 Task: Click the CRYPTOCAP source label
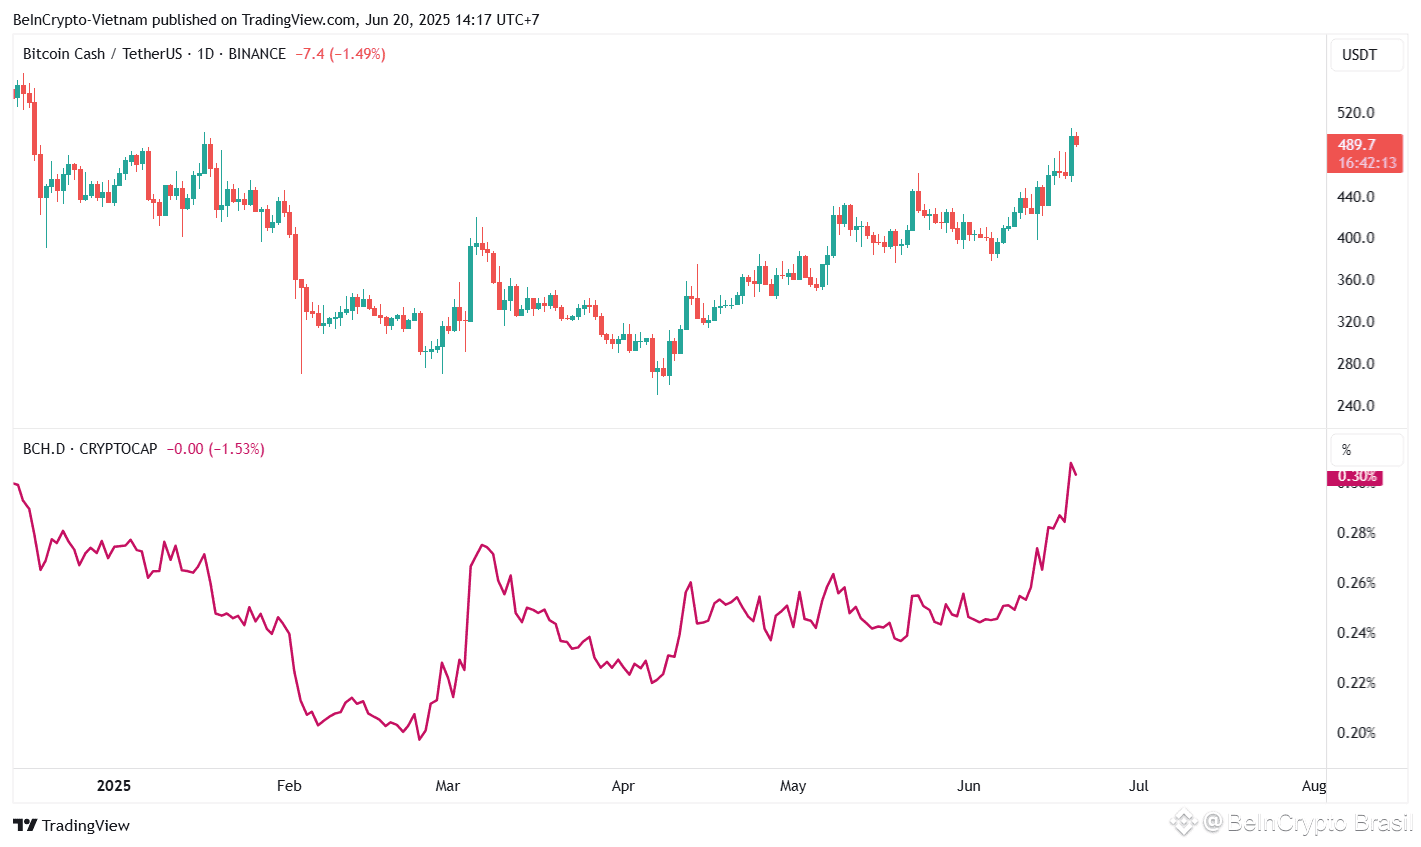click(x=118, y=449)
